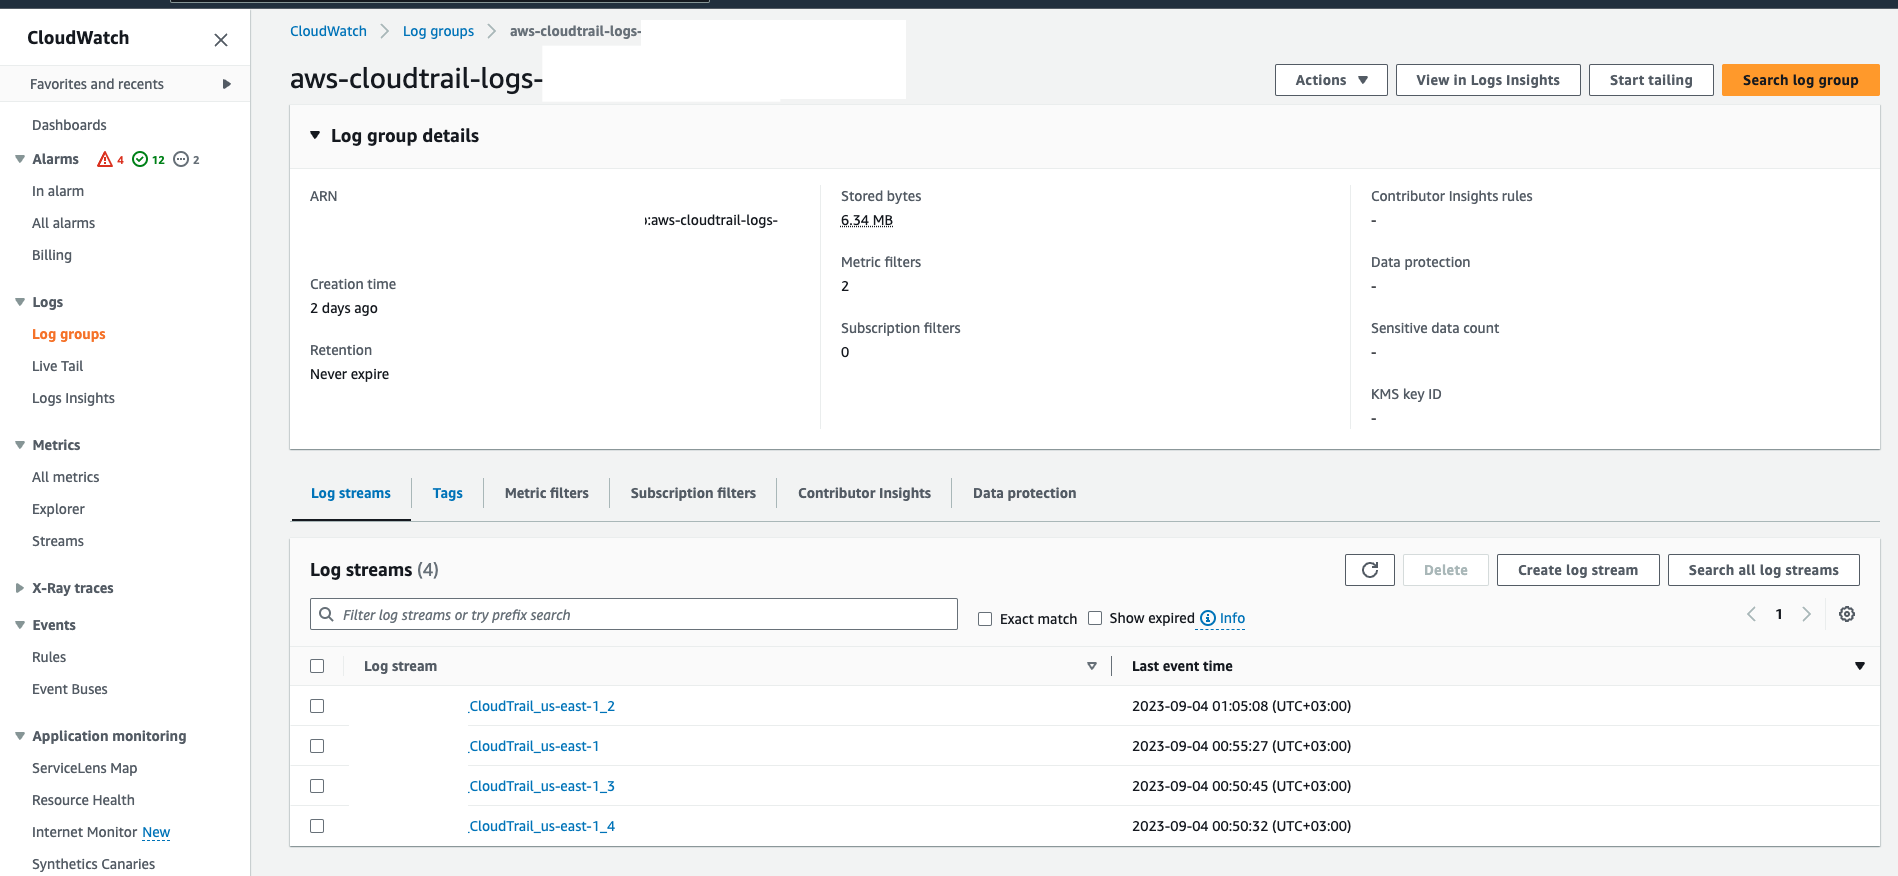Click the Create log stream button
The image size is (1898, 876).
(1578, 570)
